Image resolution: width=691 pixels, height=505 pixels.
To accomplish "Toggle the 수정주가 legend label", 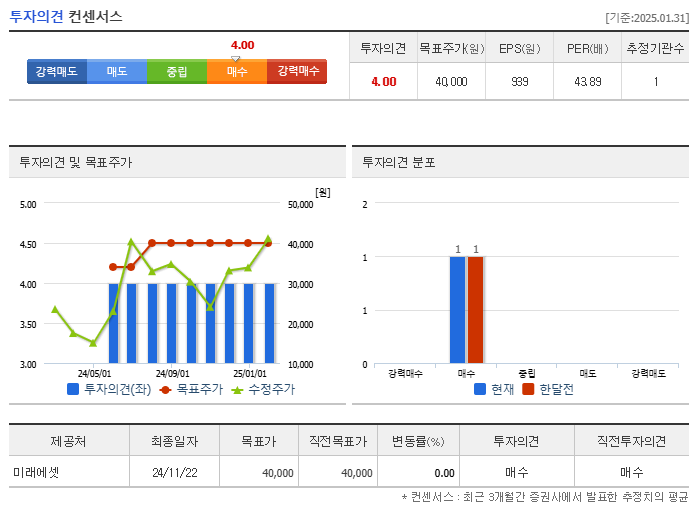I will pos(271,389).
